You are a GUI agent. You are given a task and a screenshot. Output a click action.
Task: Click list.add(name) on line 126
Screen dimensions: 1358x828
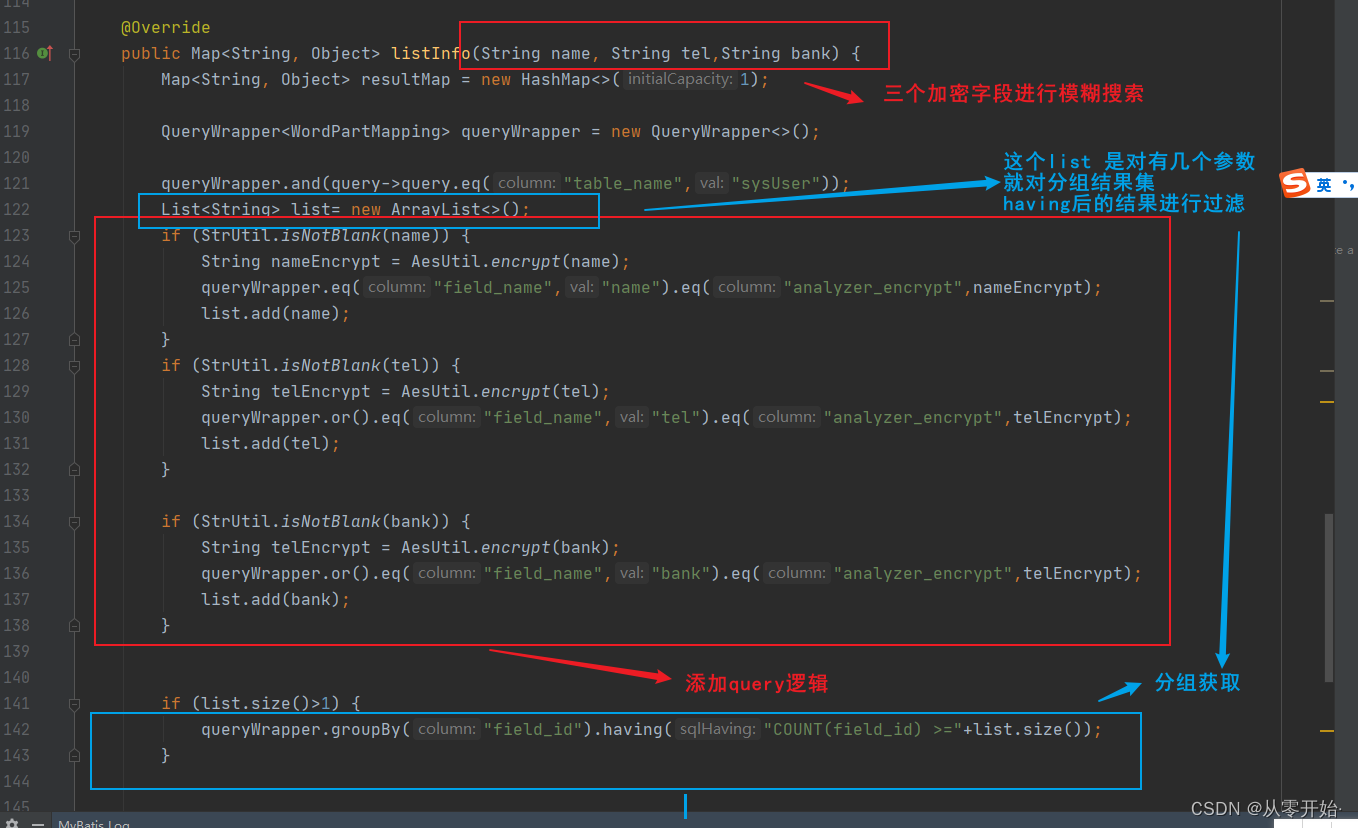(271, 313)
